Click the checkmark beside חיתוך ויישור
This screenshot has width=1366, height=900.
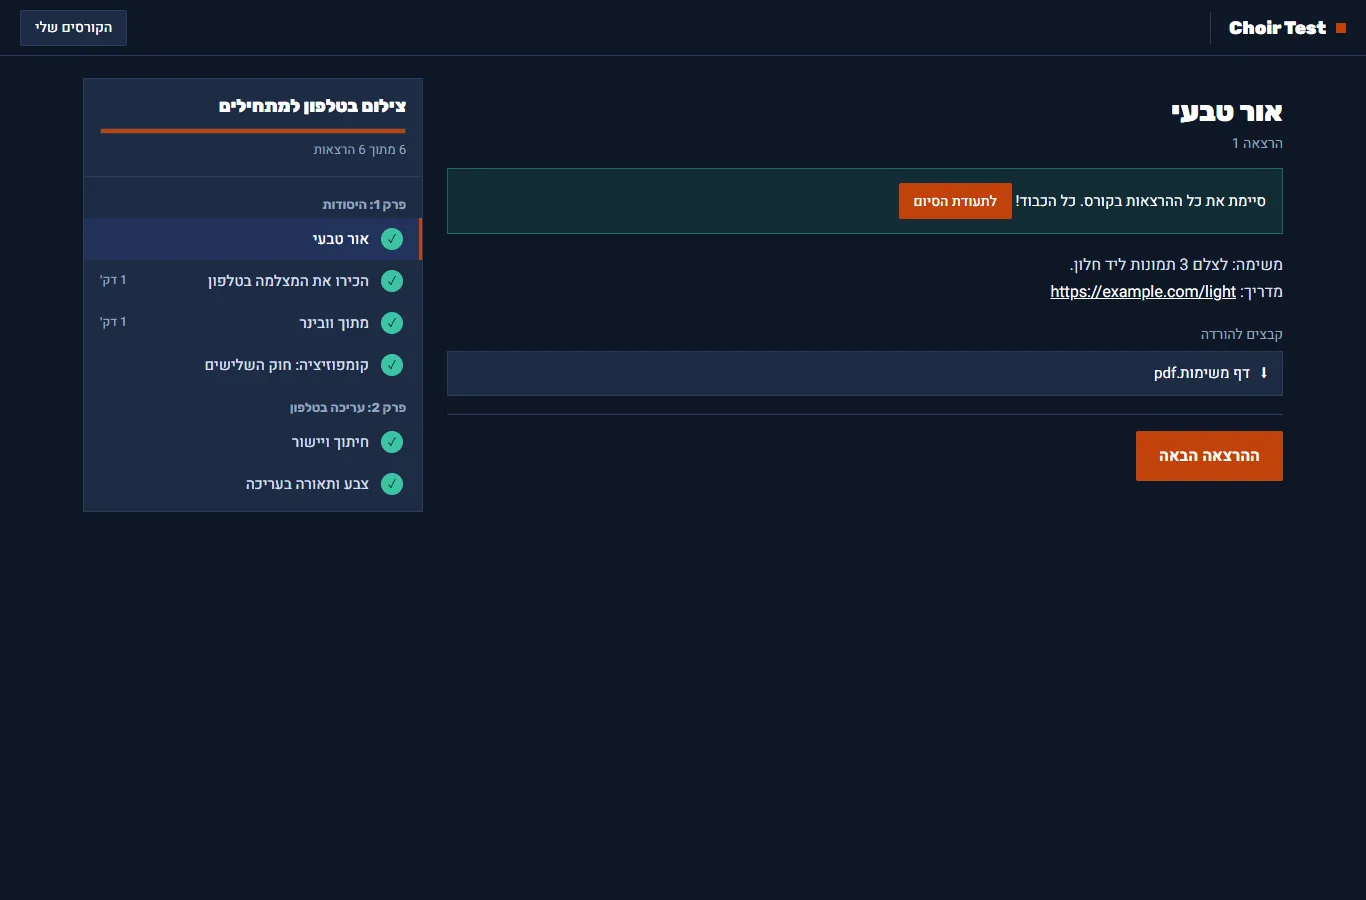point(392,442)
